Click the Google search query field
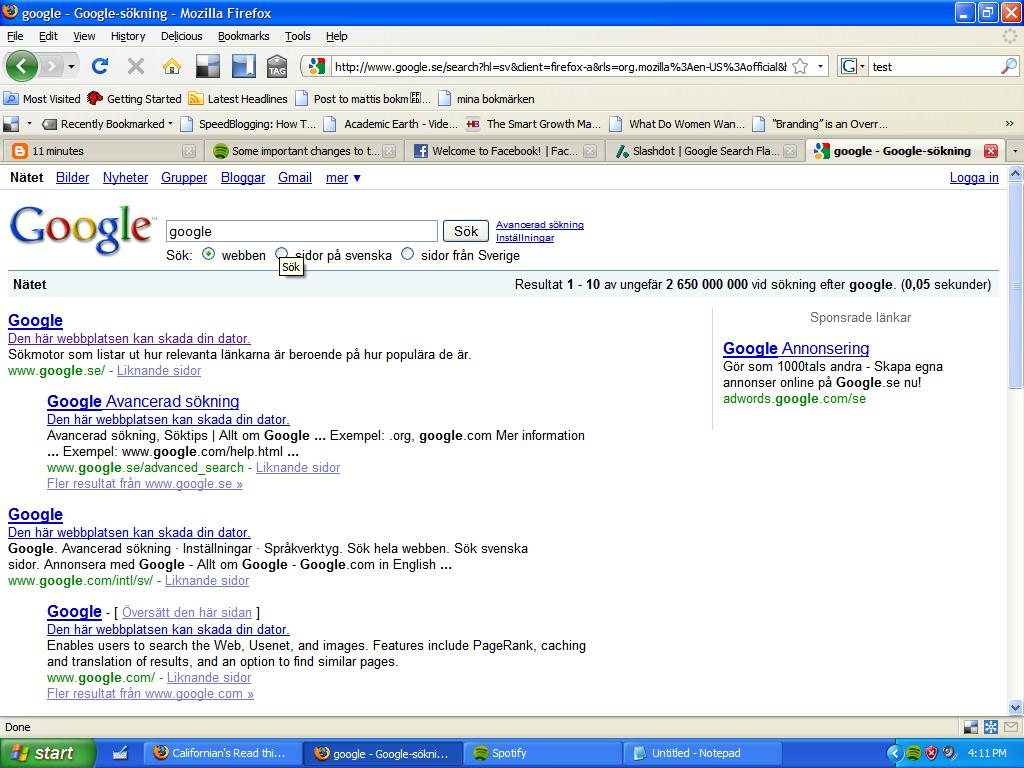The height and width of the screenshot is (768, 1024). 302,231
